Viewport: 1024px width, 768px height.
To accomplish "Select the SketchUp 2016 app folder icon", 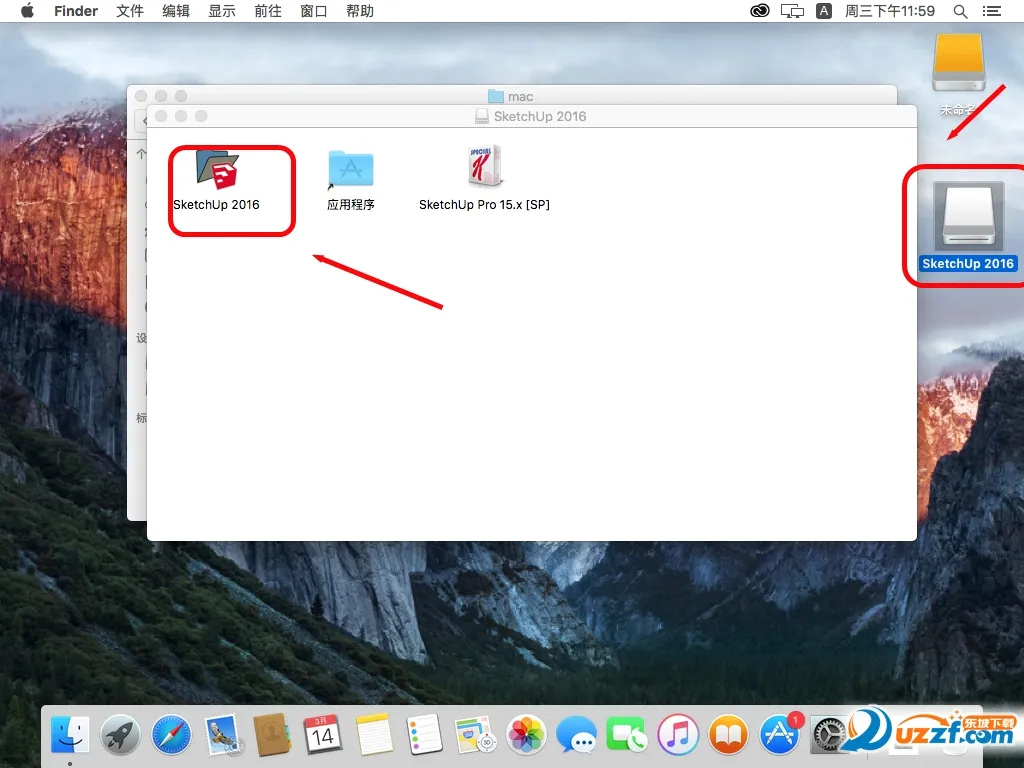I will point(217,170).
